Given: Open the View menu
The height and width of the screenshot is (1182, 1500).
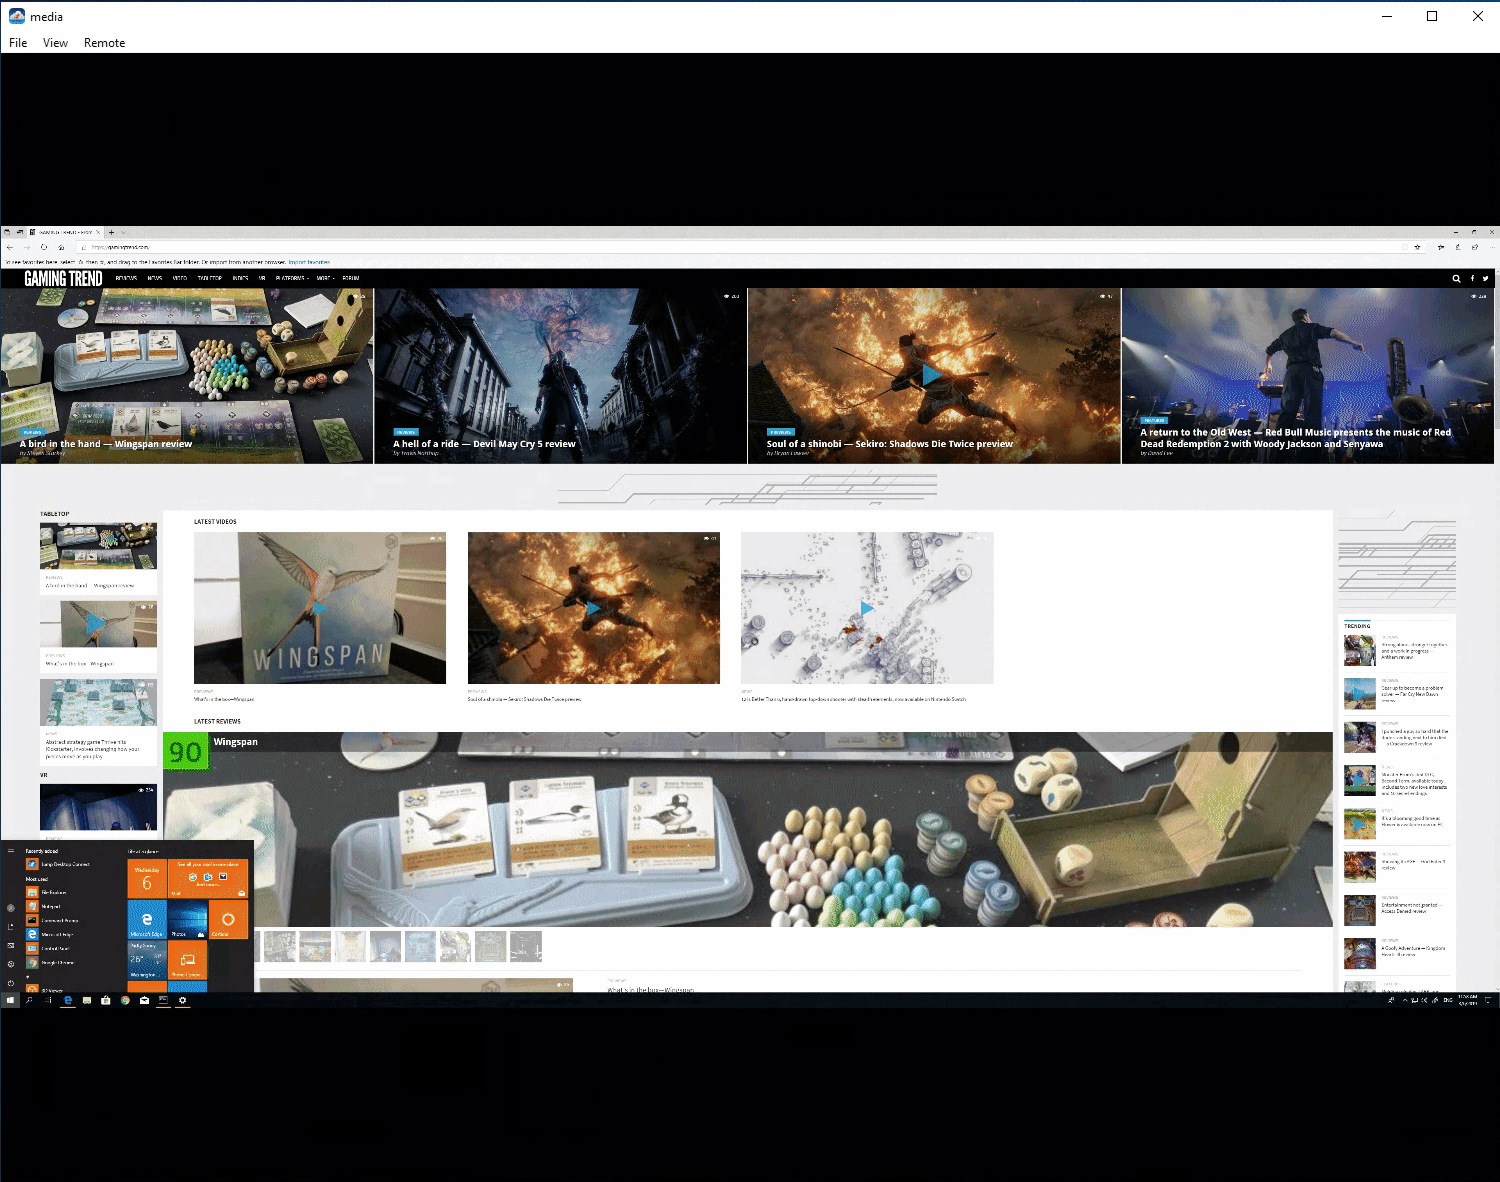Looking at the screenshot, I should pyautogui.click(x=55, y=43).
